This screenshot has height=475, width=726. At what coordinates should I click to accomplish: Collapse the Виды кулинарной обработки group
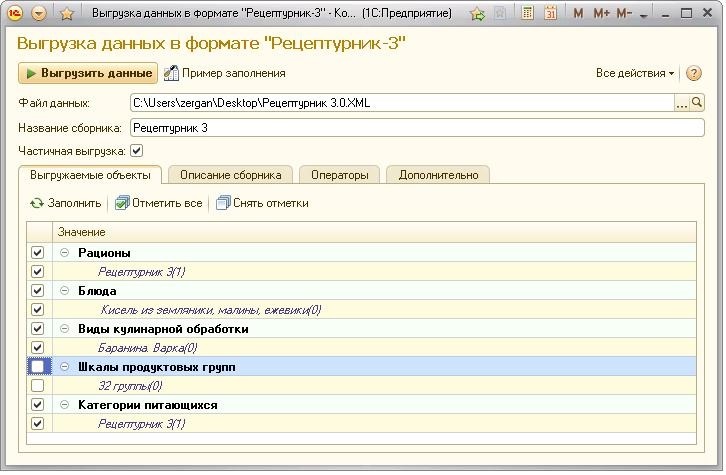click(65, 329)
